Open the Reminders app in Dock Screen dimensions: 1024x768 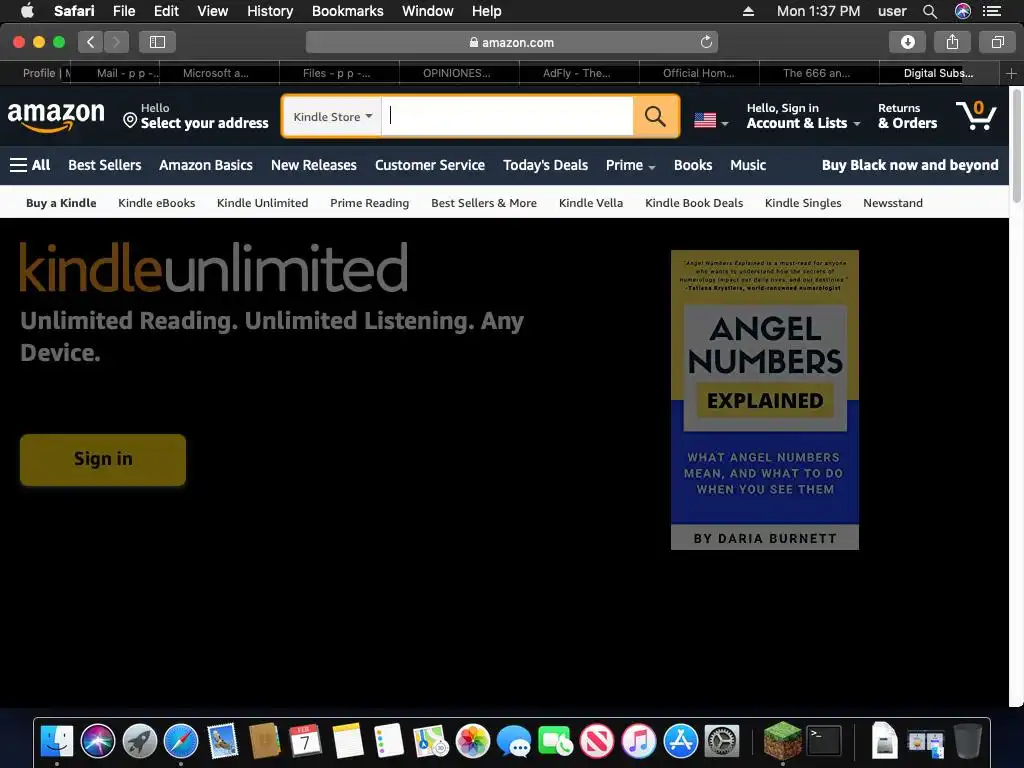click(389, 741)
